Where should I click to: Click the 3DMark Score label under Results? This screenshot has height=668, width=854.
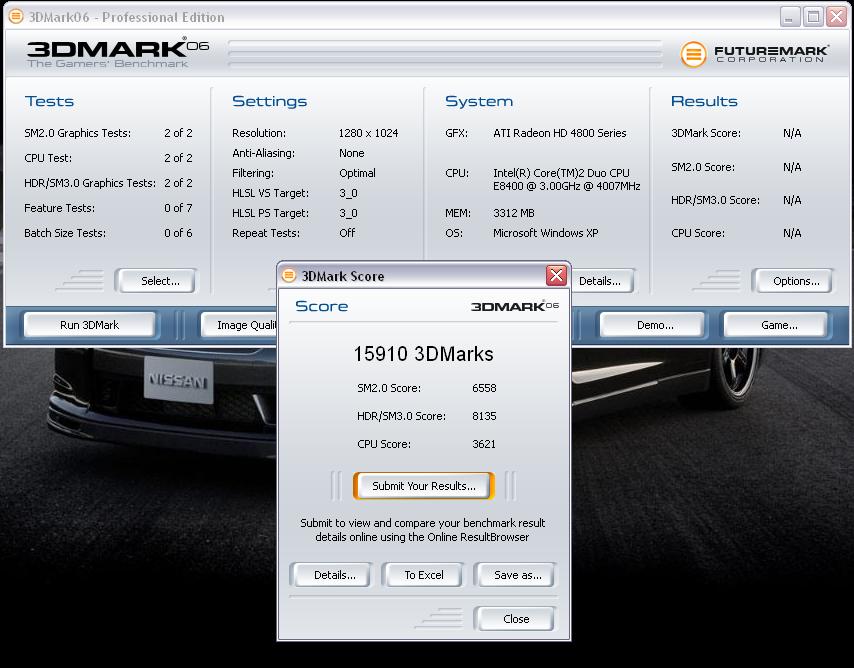(x=705, y=133)
